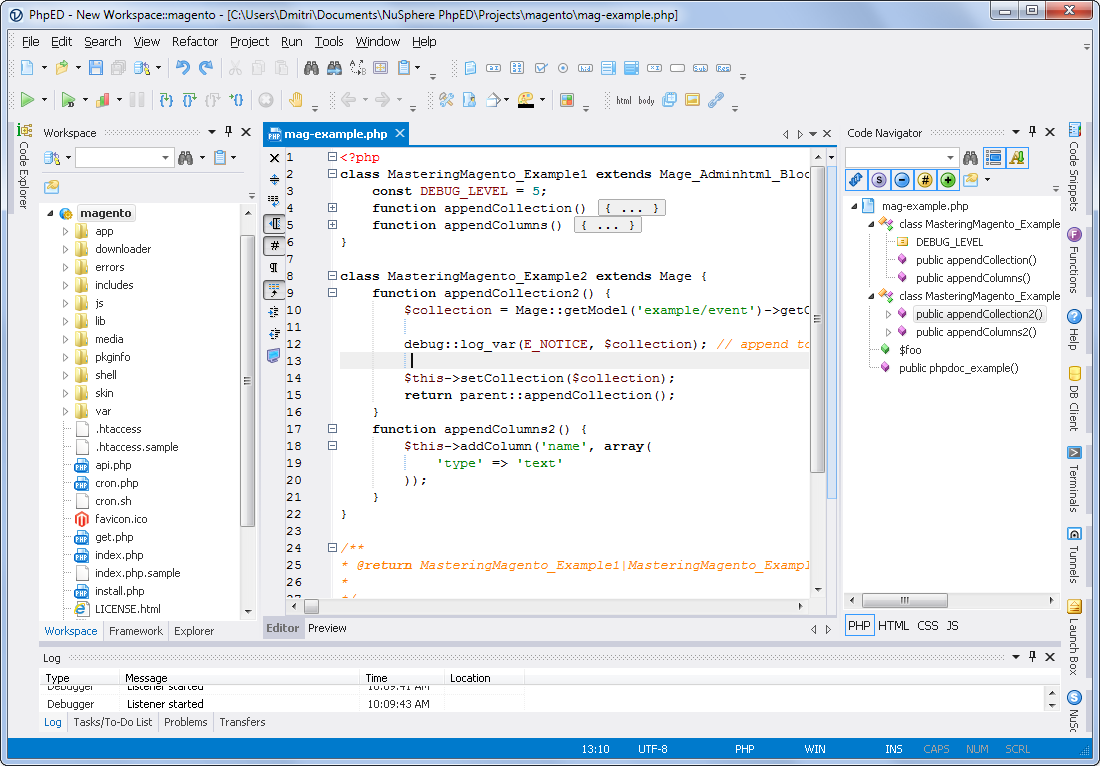
Task: Select index.php in the Workspace tree
Action: pos(119,555)
